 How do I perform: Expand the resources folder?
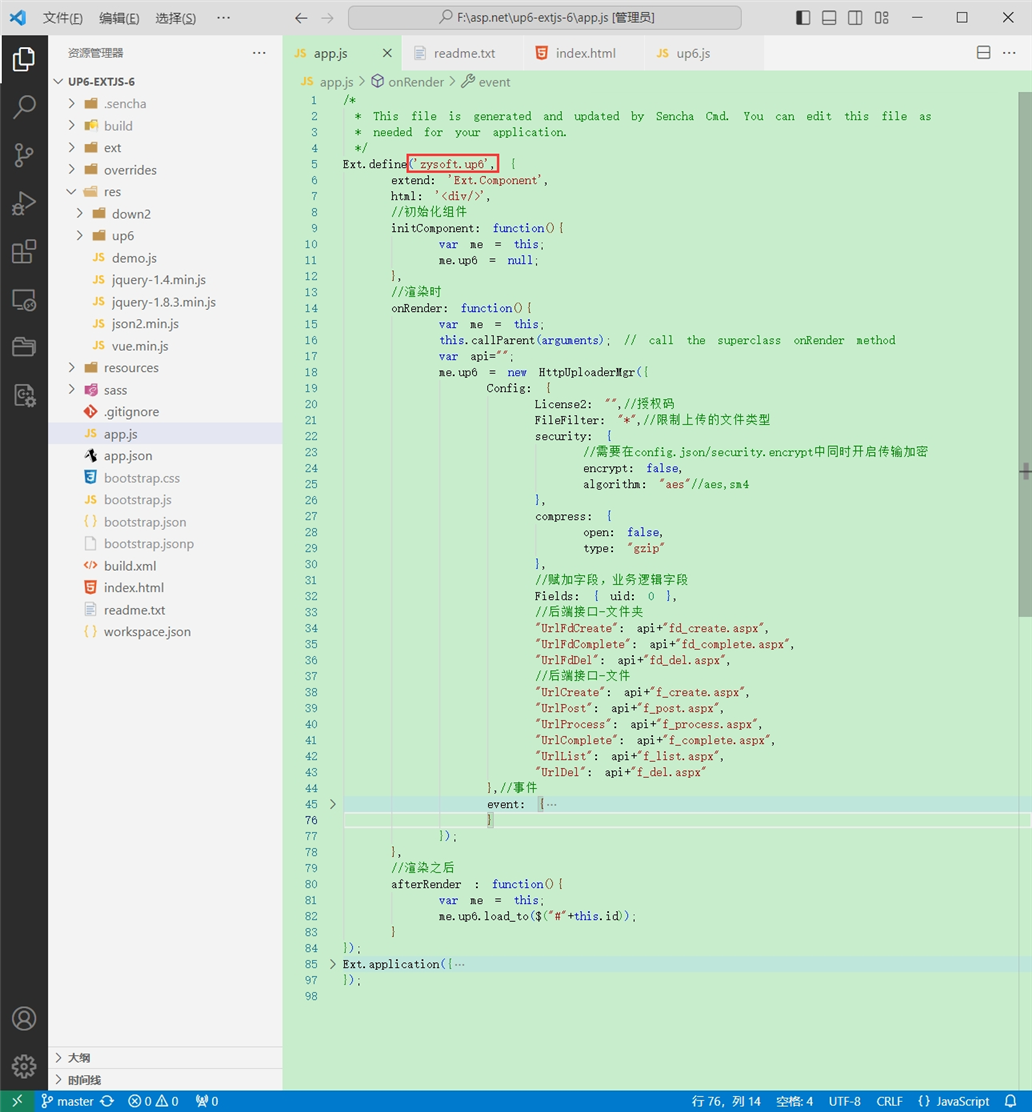pyautogui.click(x=130, y=368)
